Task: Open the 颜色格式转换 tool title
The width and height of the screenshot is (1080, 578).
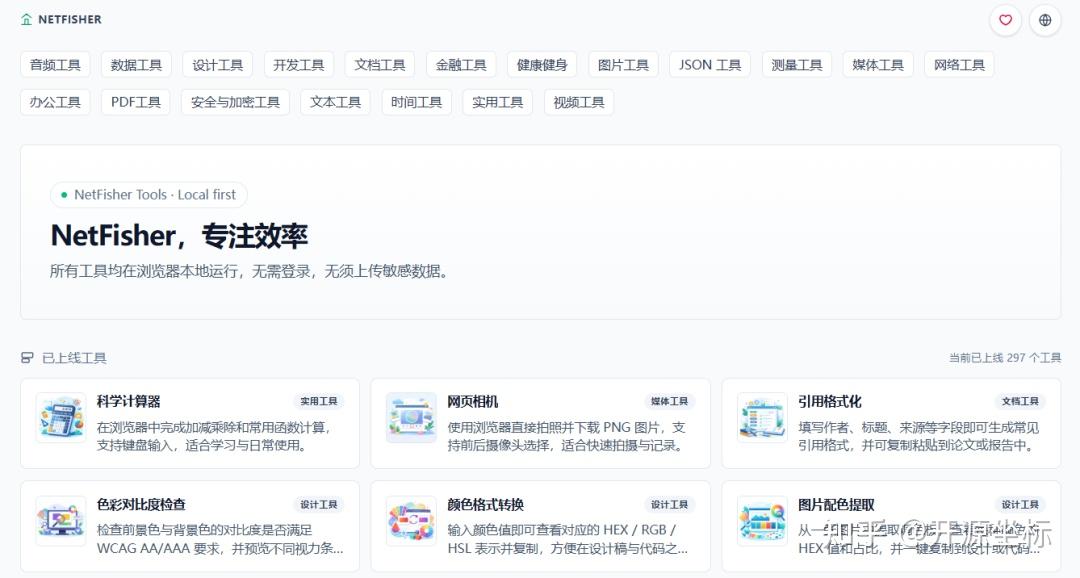Action: pos(486,504)
